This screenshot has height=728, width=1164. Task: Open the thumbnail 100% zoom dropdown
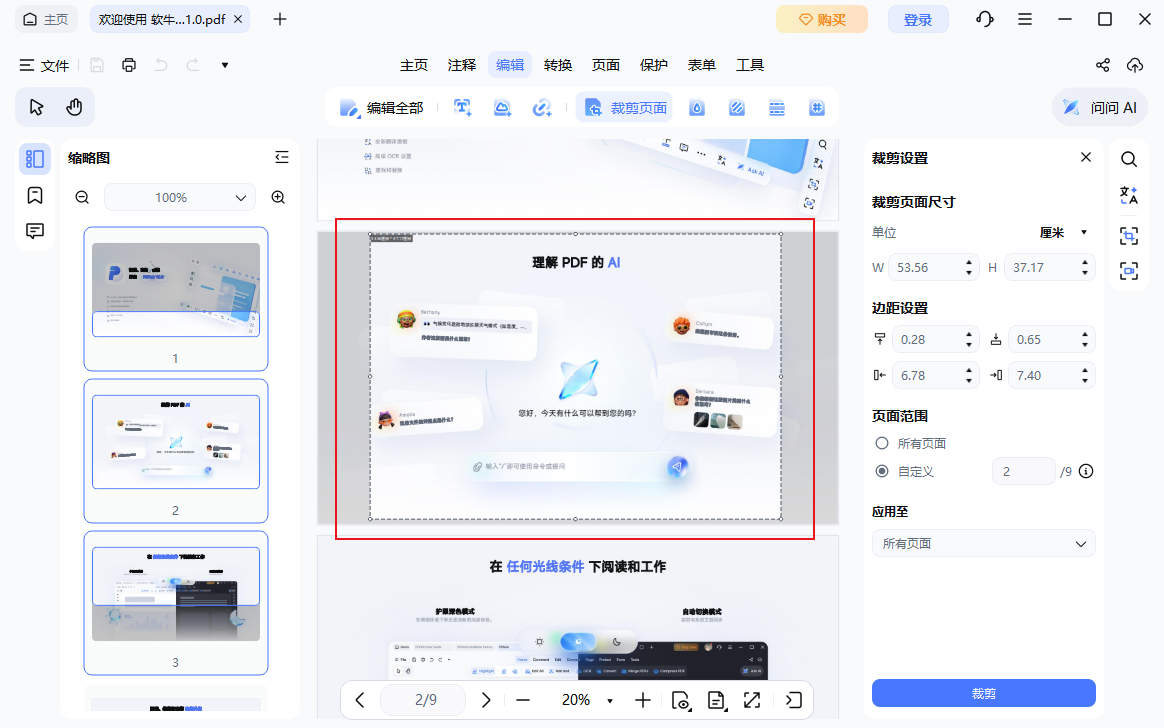[180, 197]
